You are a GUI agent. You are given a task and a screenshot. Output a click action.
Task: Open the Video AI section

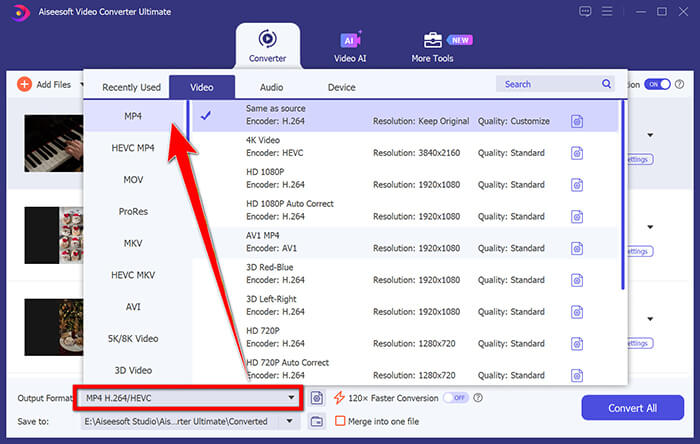(x=350, y=47)
